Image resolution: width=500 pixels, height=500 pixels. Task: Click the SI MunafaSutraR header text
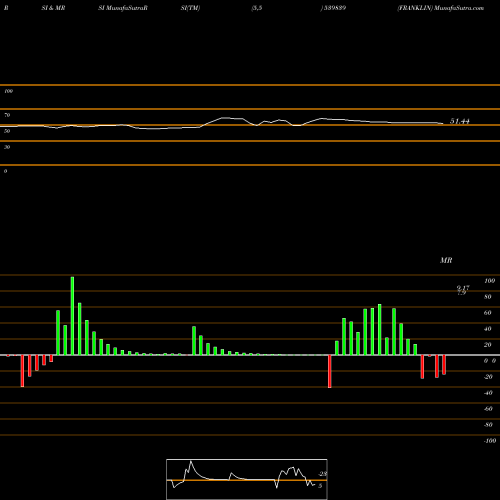pos(123,8)
